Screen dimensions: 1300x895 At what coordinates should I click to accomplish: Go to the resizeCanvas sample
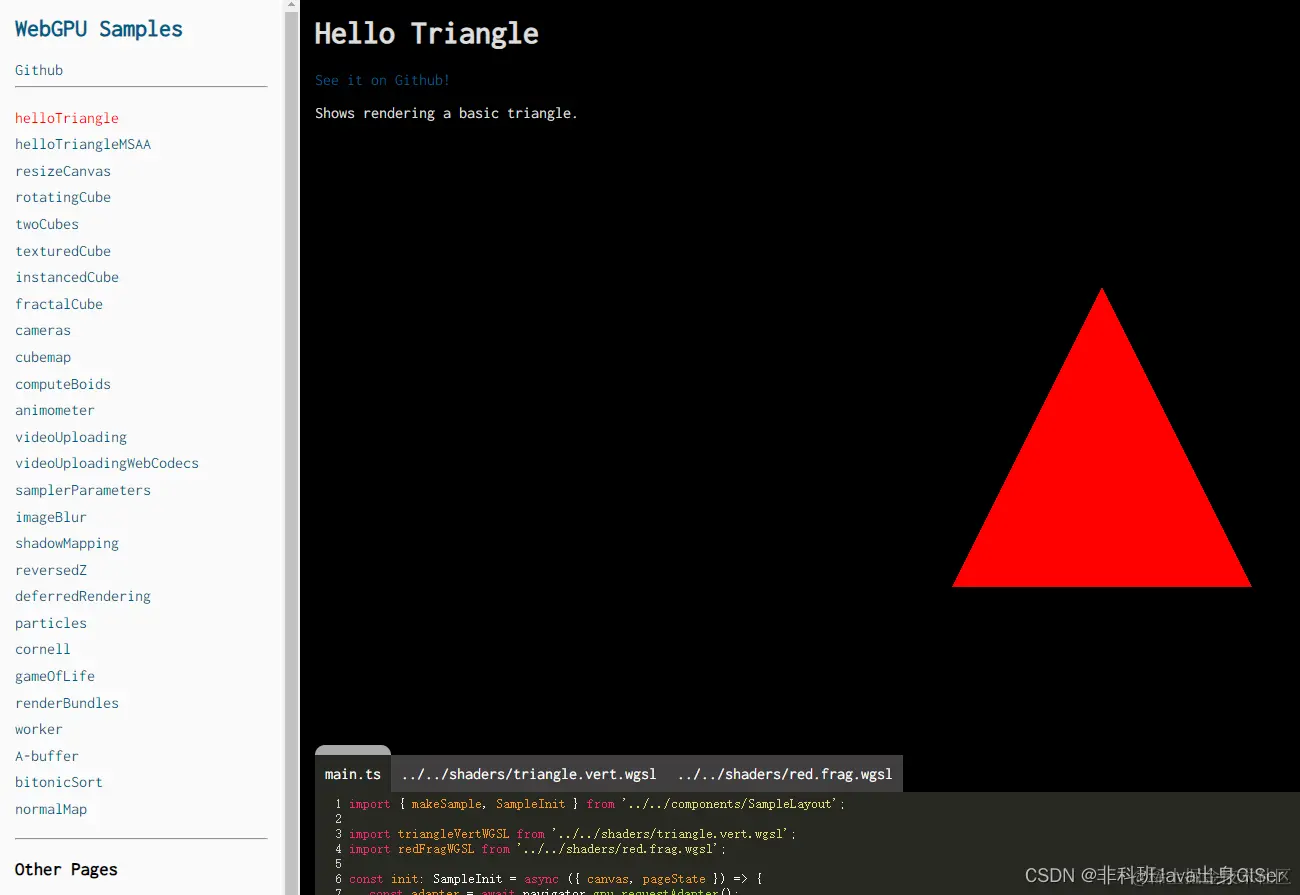(x=63, y=171)
